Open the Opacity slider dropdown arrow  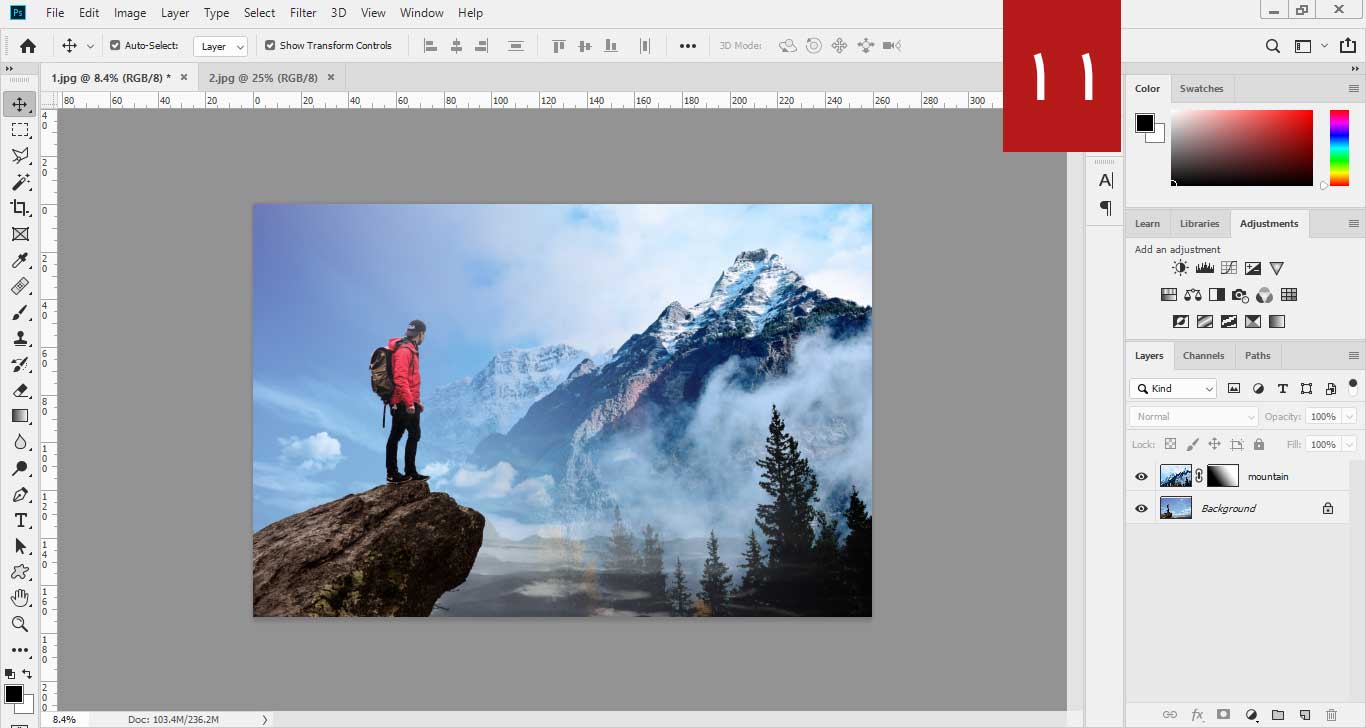pos(1349,416)
